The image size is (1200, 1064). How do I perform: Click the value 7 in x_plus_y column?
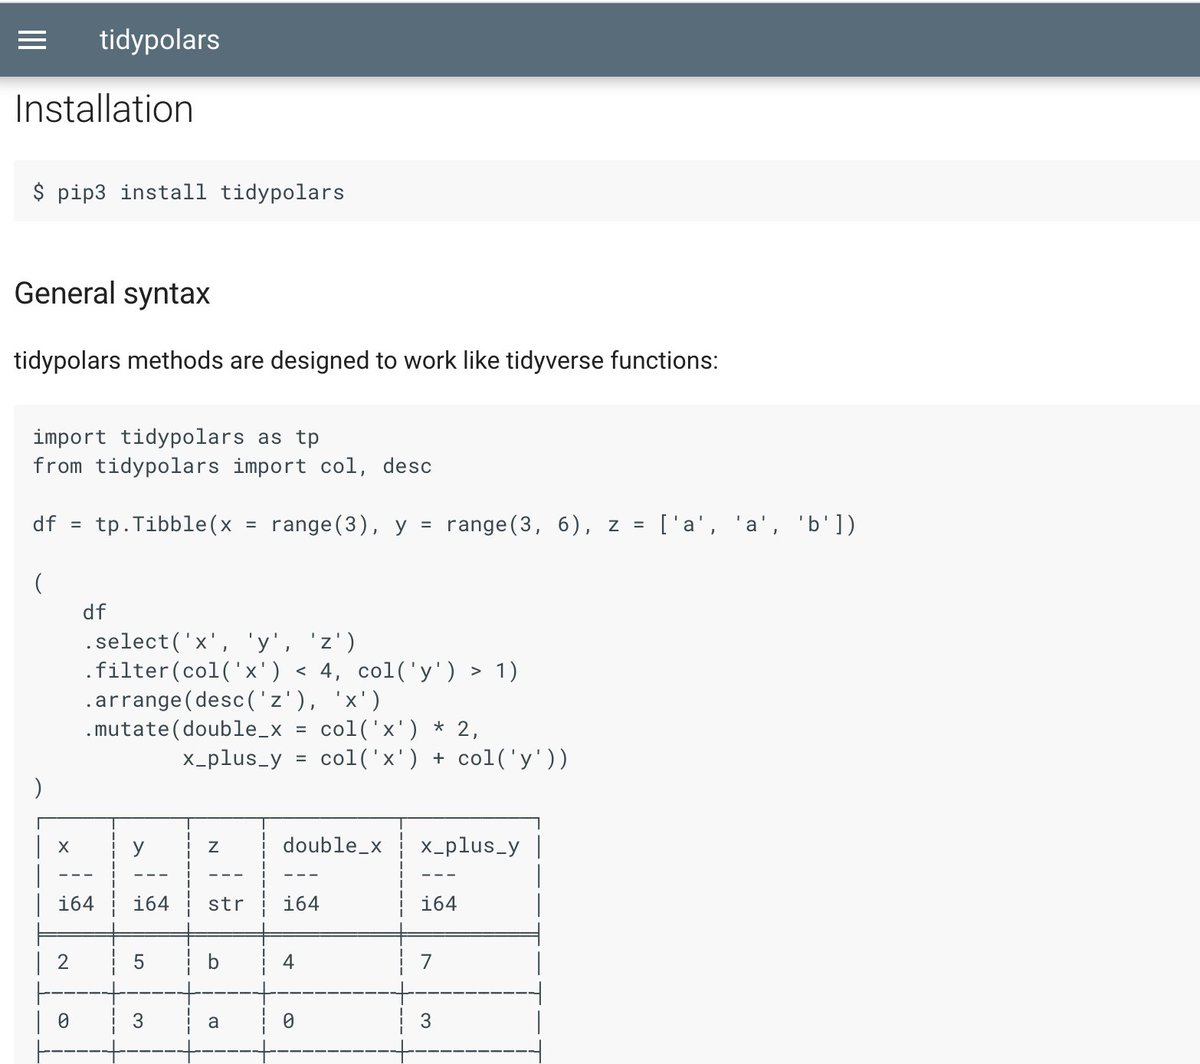point(426,962)
